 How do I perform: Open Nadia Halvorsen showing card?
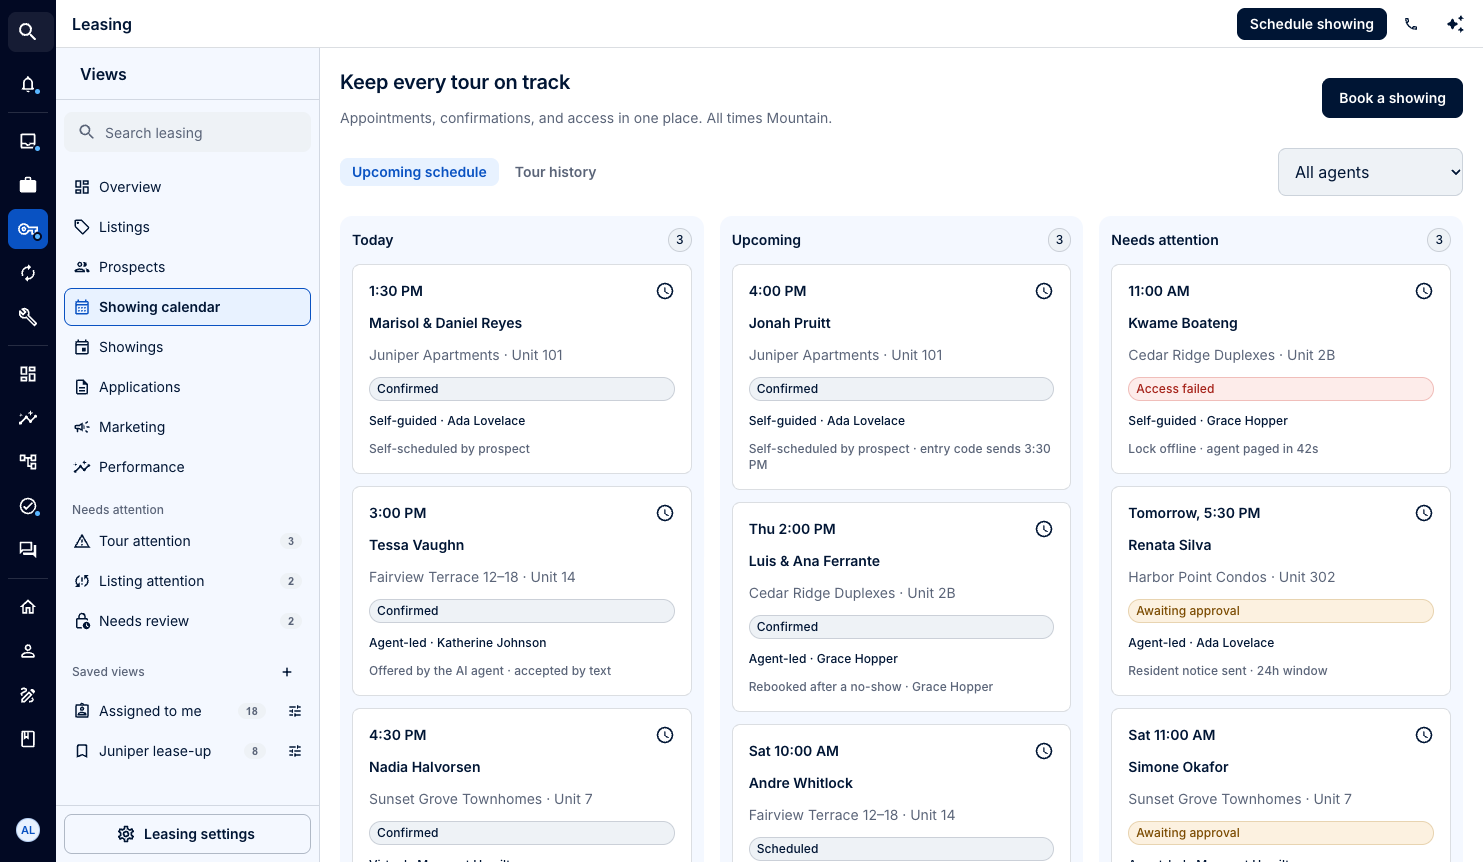point(521,785)
